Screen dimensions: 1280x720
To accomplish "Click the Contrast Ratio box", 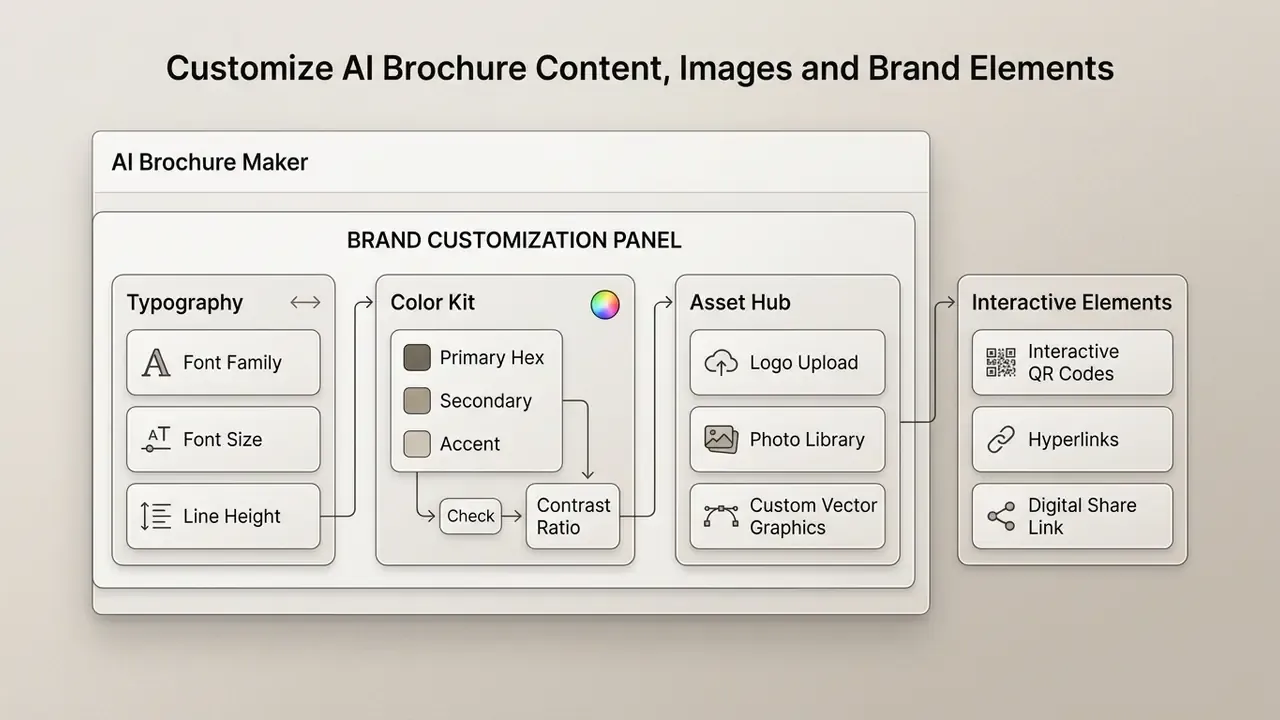I will 573,516.
